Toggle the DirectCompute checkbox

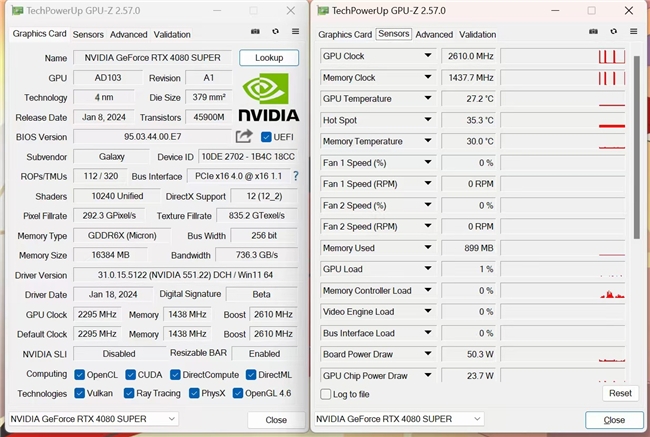[175, 375]
